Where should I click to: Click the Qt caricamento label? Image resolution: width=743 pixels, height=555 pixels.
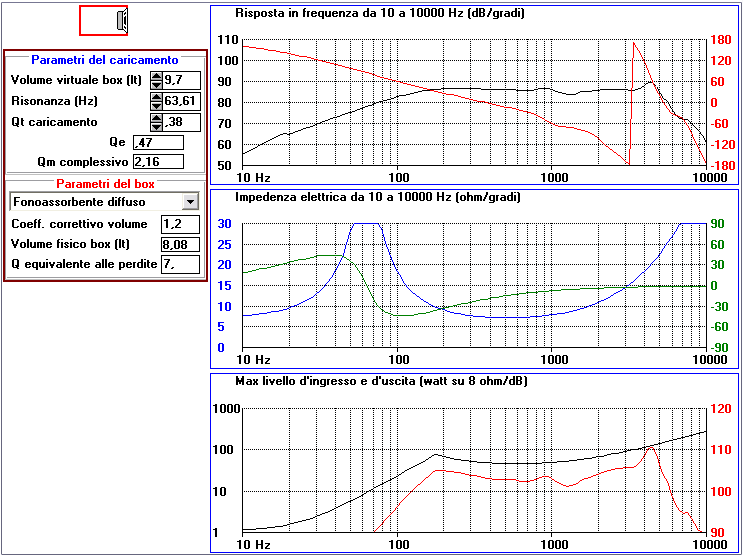54,122
